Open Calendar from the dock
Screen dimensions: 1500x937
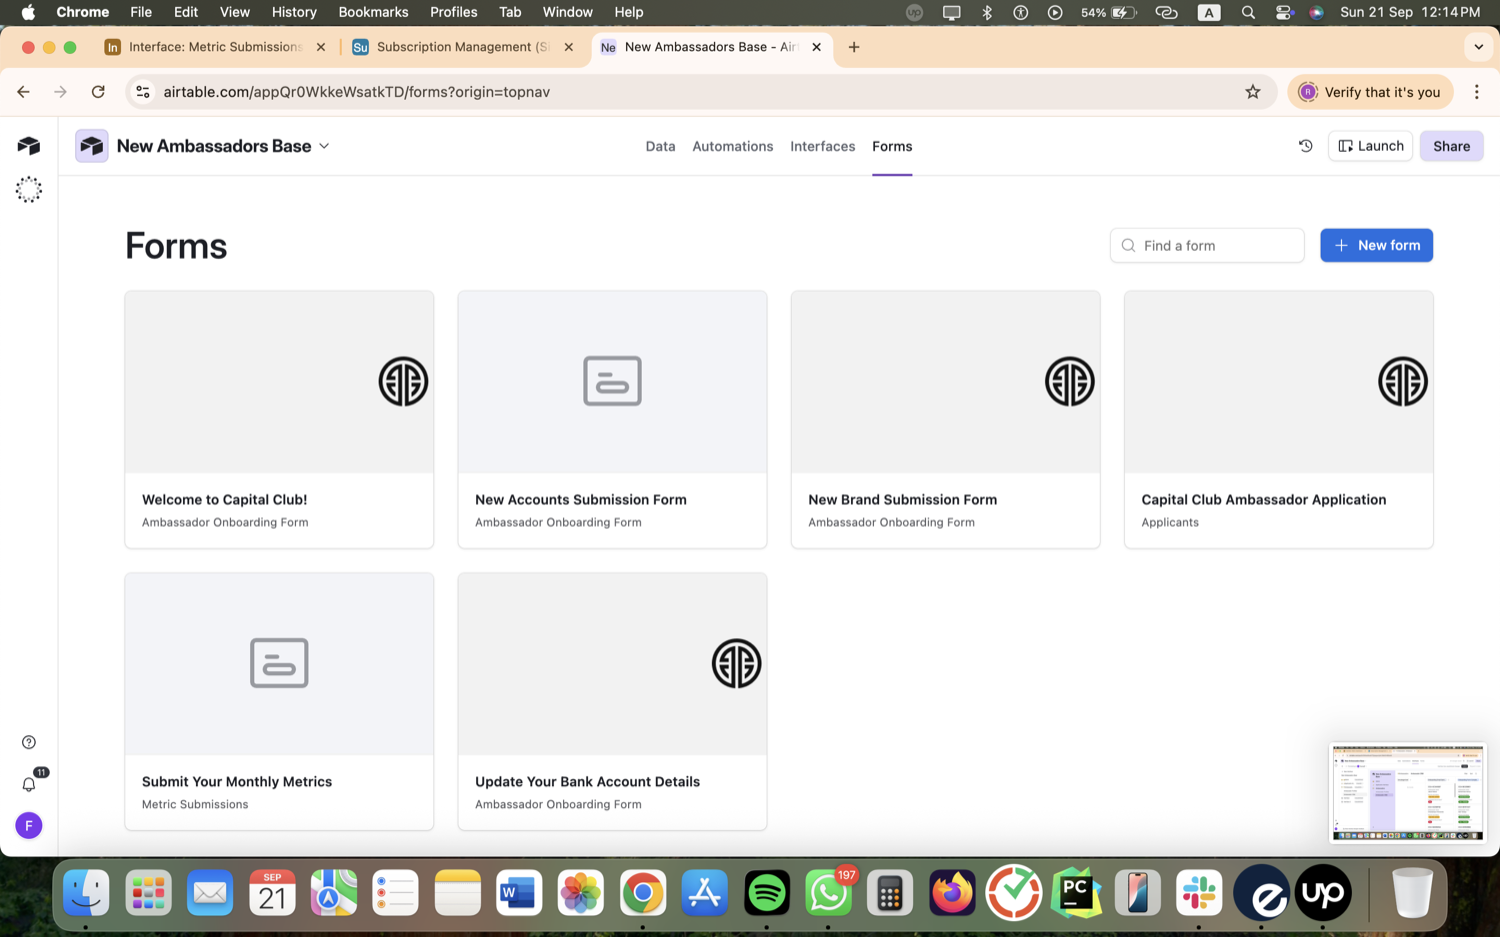click(272, 893)
